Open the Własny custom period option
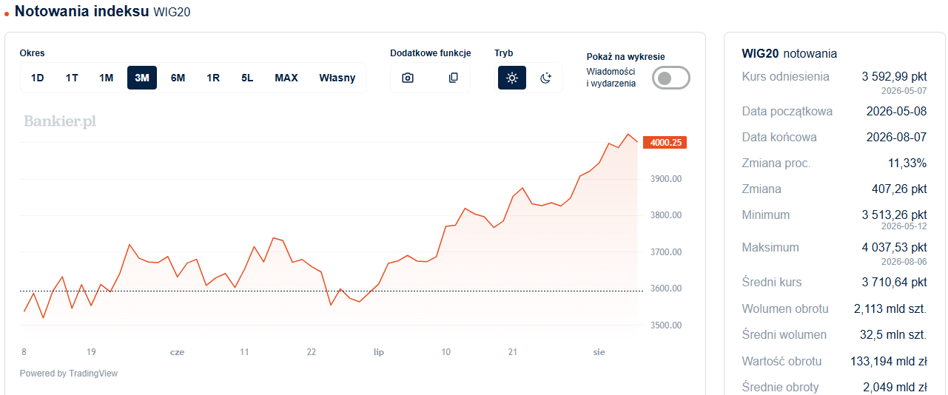 point(337,78)
